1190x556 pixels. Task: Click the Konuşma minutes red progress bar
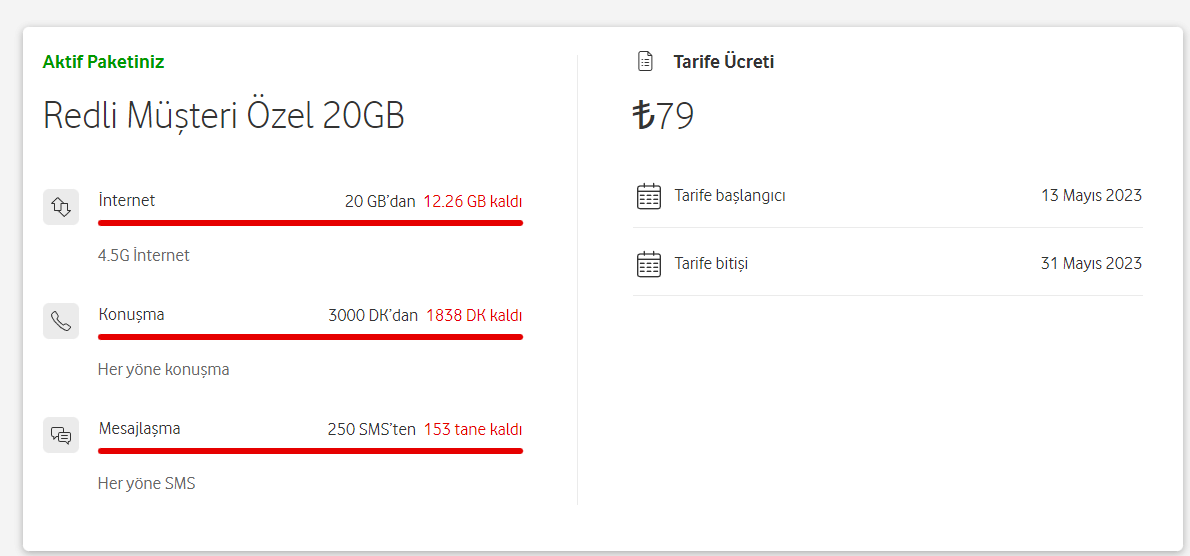pyautogui.click(x=310, y=337)
